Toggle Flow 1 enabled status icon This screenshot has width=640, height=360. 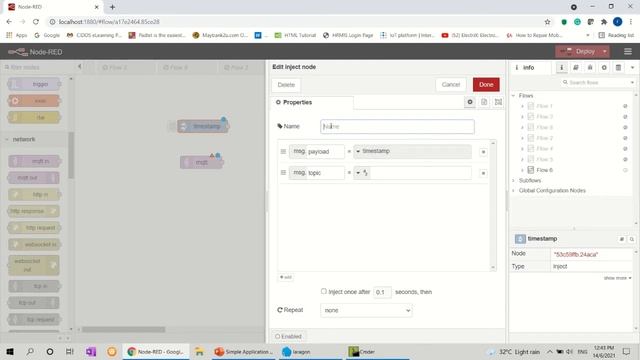(625, 106)
